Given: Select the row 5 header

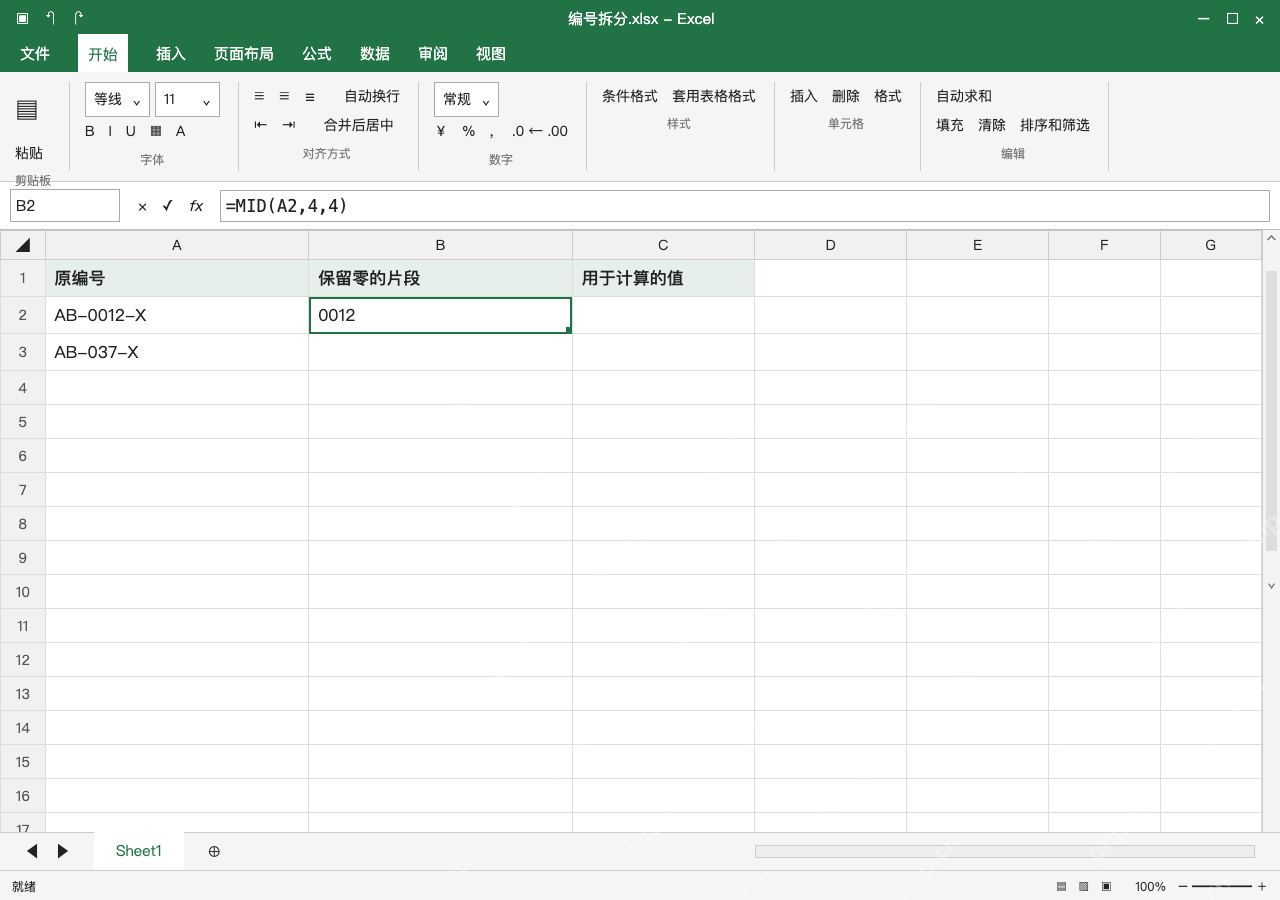Looking at the screenshot, I should [23, 422].
